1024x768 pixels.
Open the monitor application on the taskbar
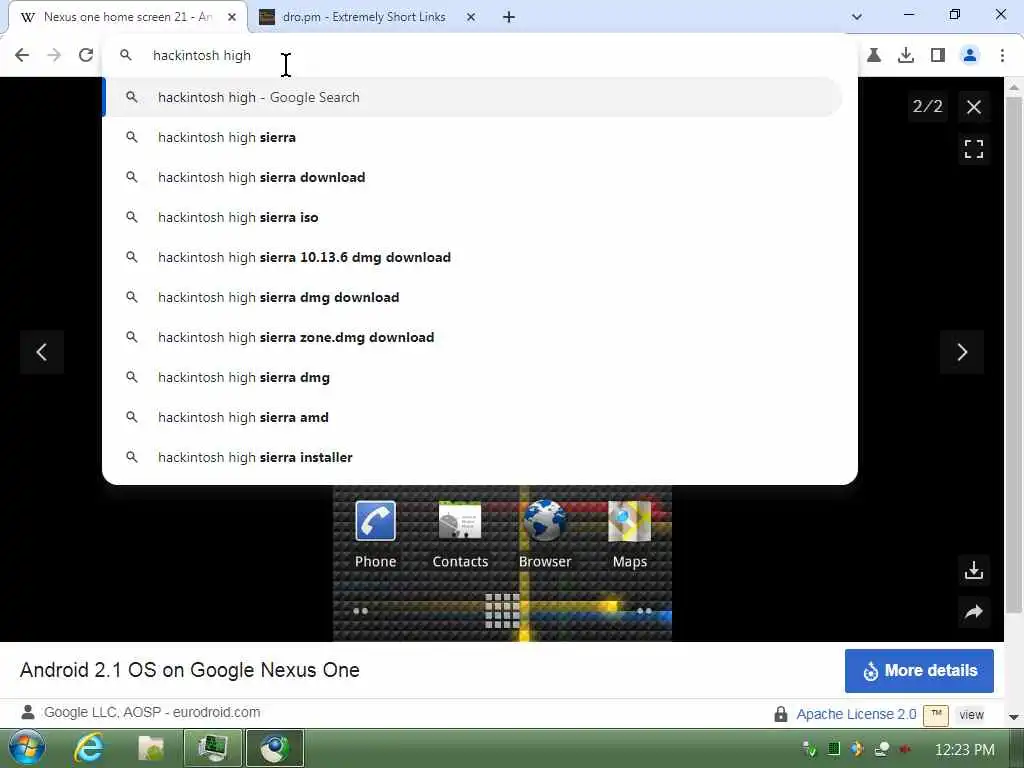[212, 748]
